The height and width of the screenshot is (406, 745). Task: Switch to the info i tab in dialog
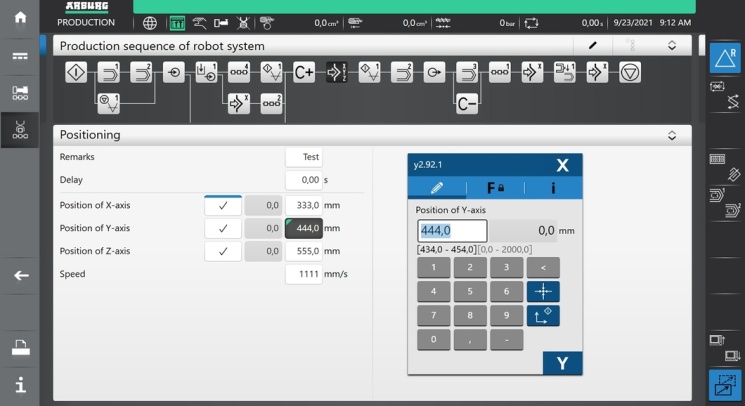(553, 188)
